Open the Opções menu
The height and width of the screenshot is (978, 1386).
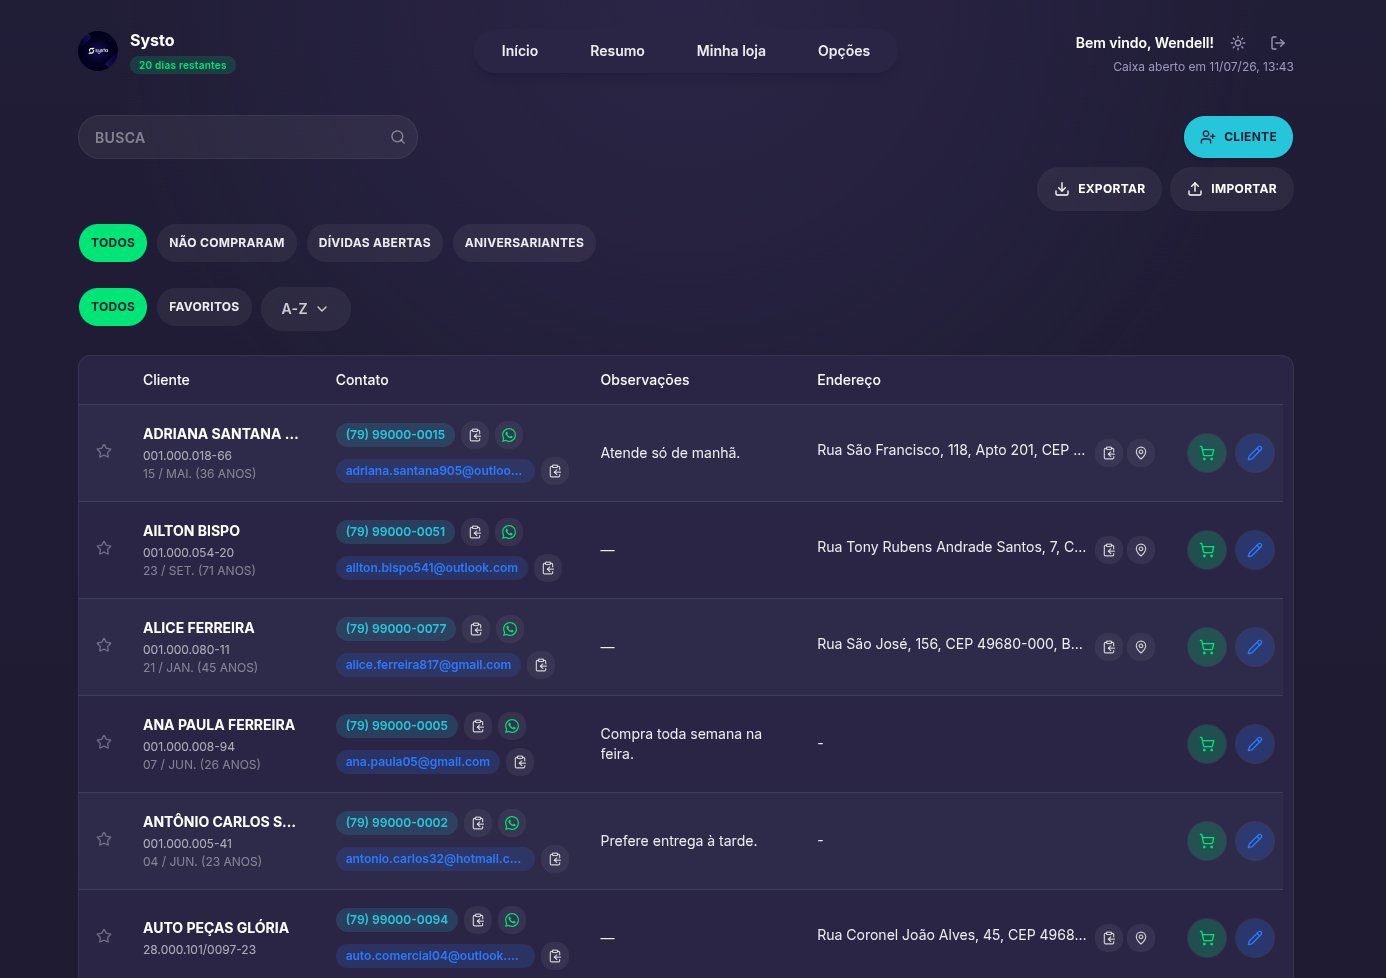point(844,51)
